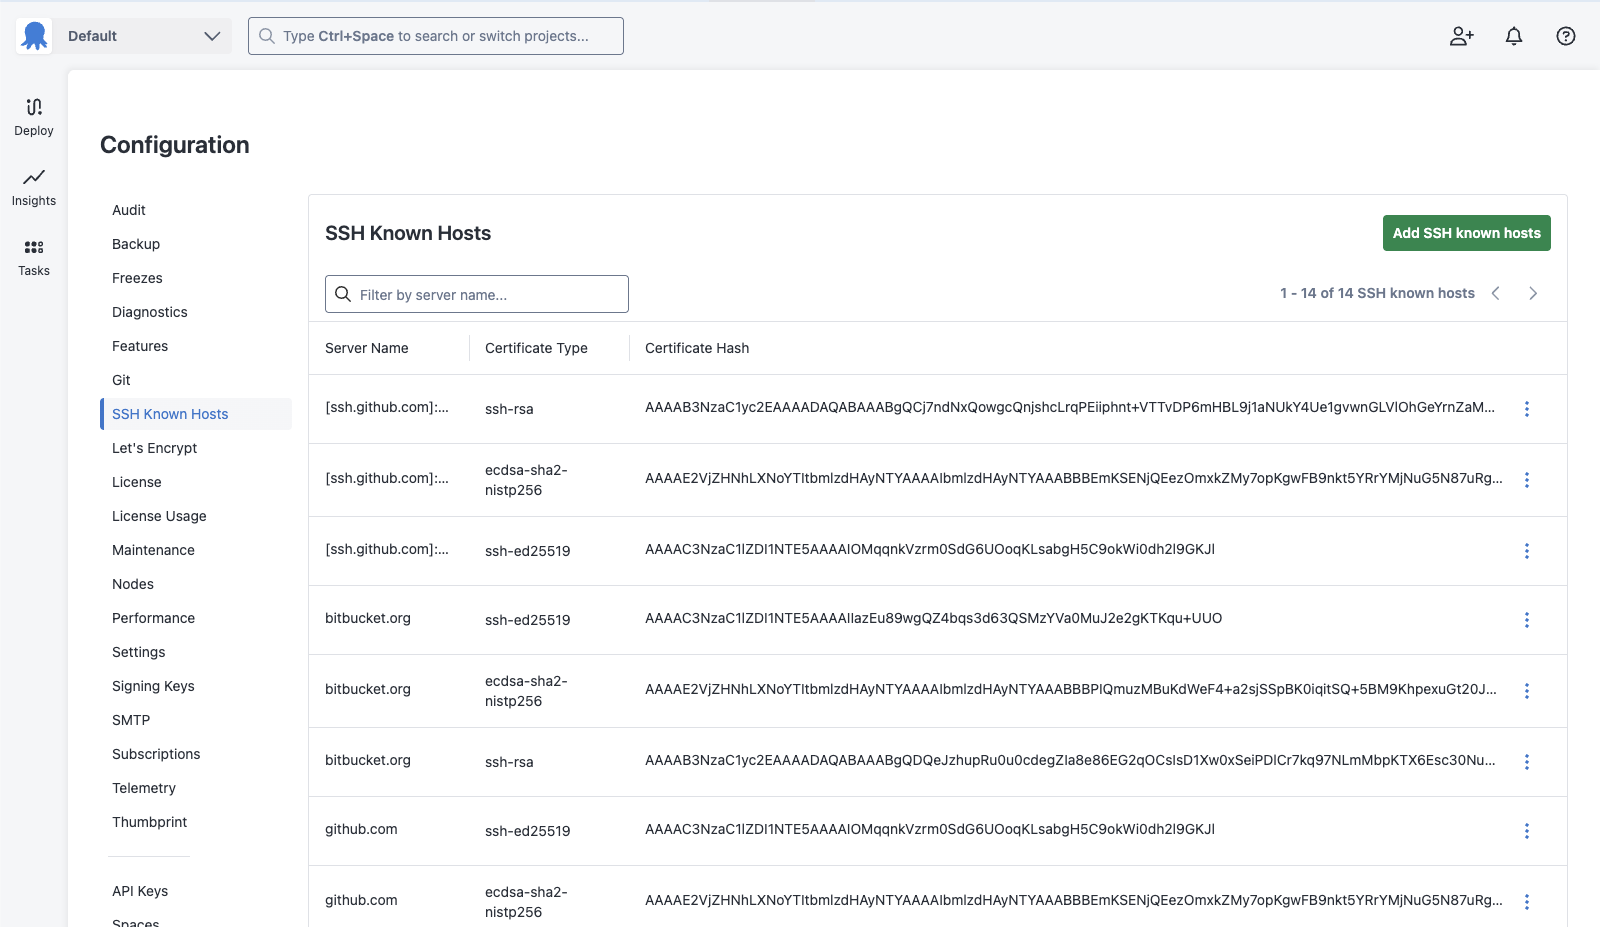Open License Usage page
Image resolution: width=1600 pixels, height=927 pixels.
[159, 516]
